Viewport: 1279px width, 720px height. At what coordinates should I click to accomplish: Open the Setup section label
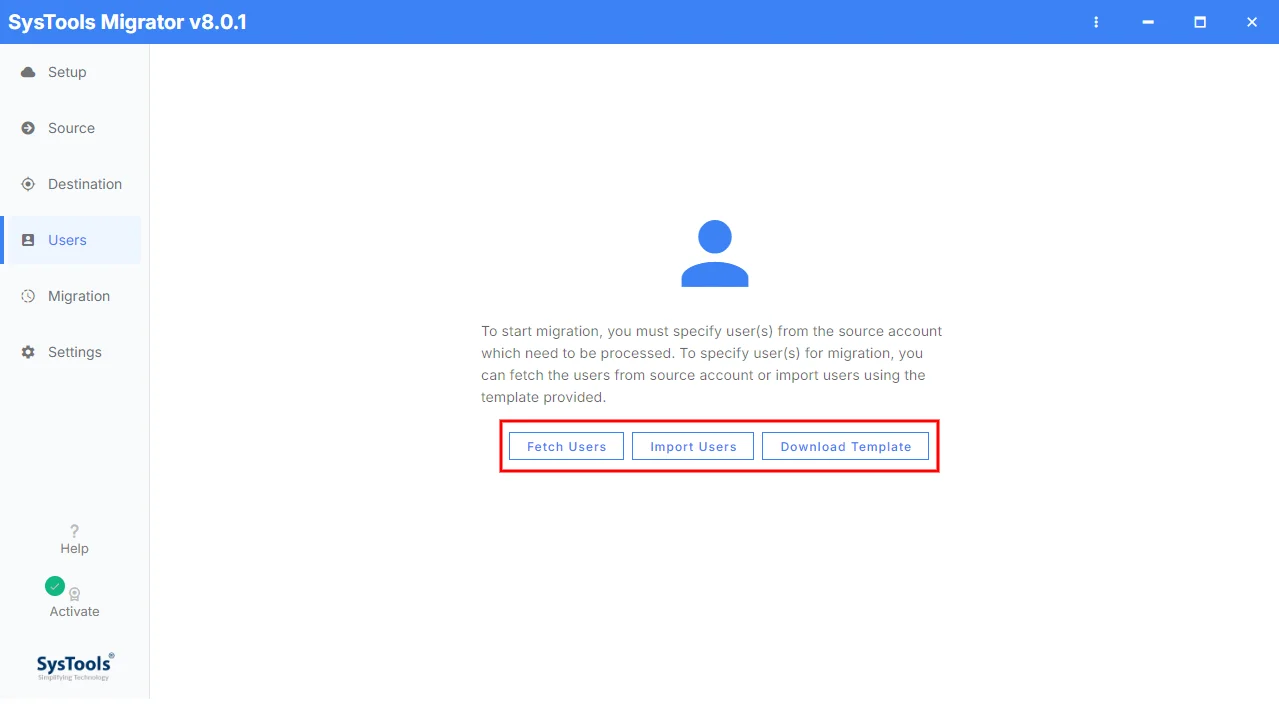(x=67, y=72)
